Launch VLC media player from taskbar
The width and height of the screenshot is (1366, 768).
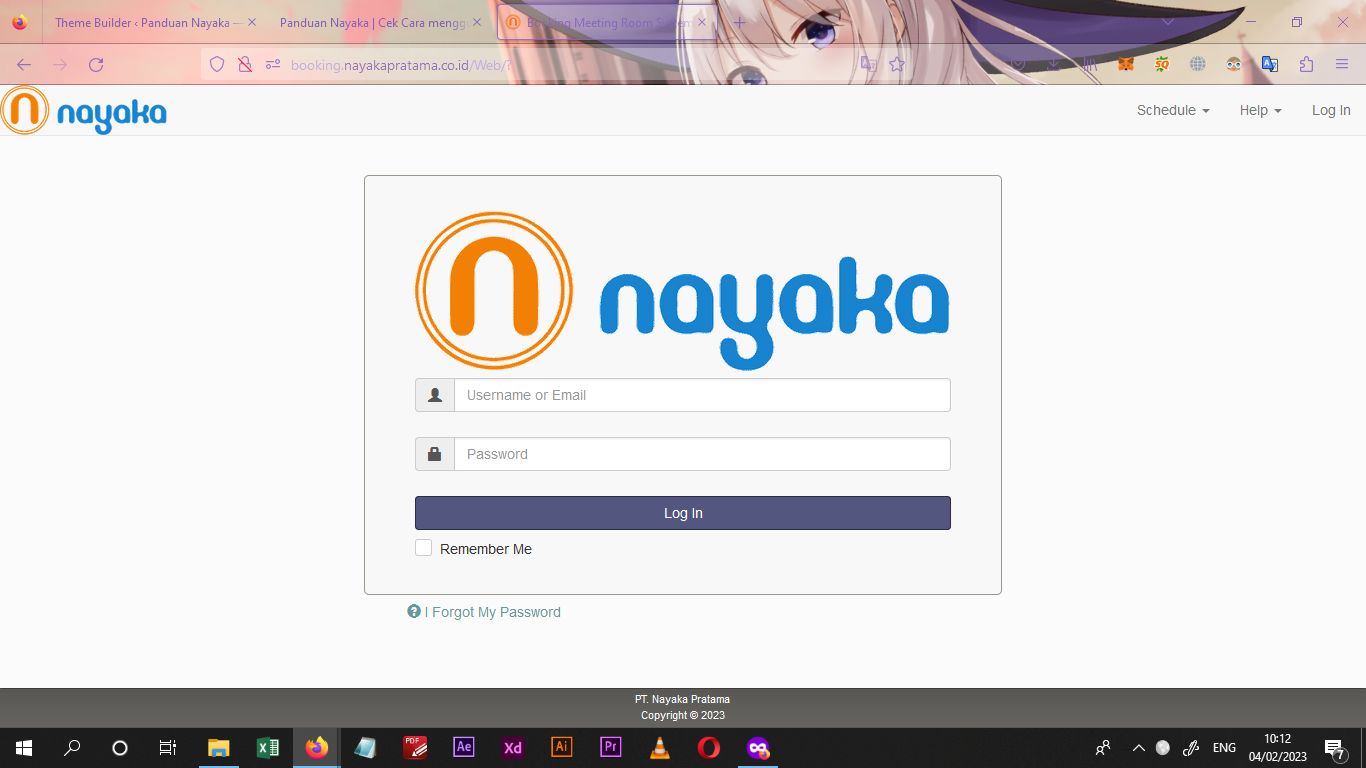(x=660, y=748)
